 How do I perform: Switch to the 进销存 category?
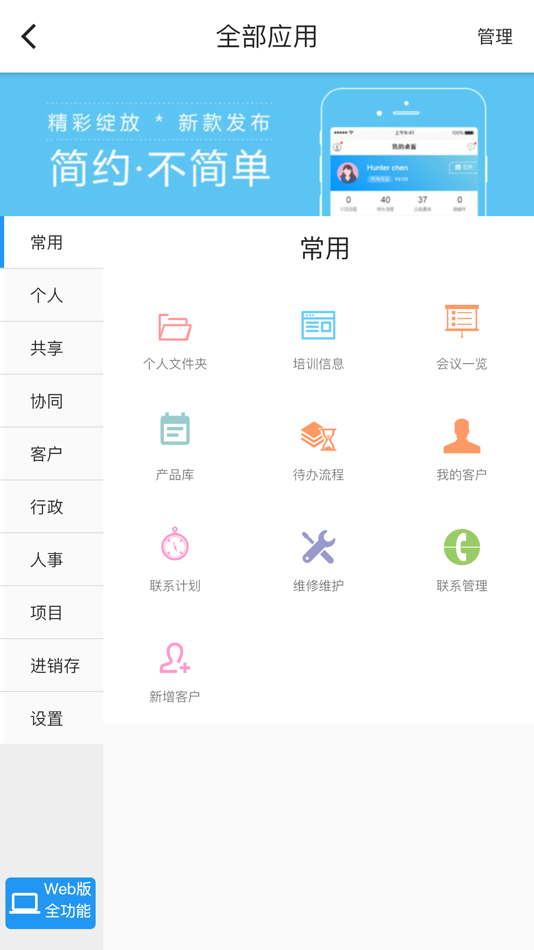(x=52, y=665)
